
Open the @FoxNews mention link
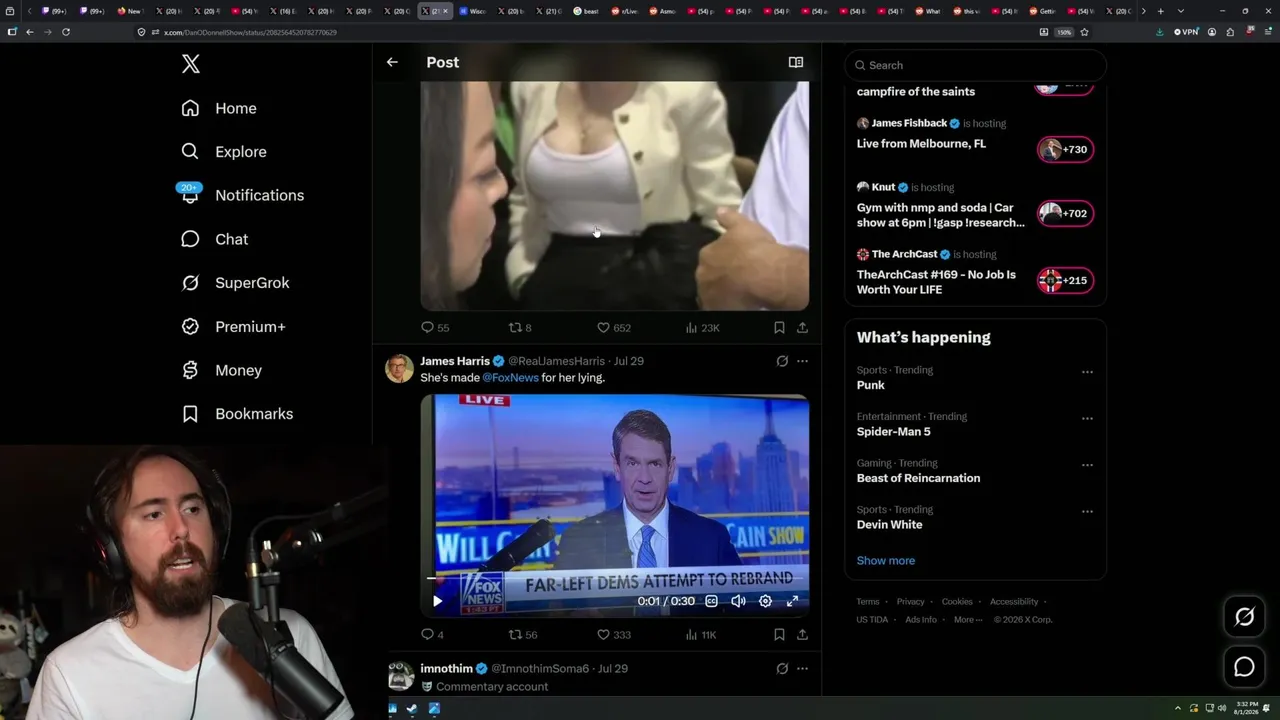point(510,378)
